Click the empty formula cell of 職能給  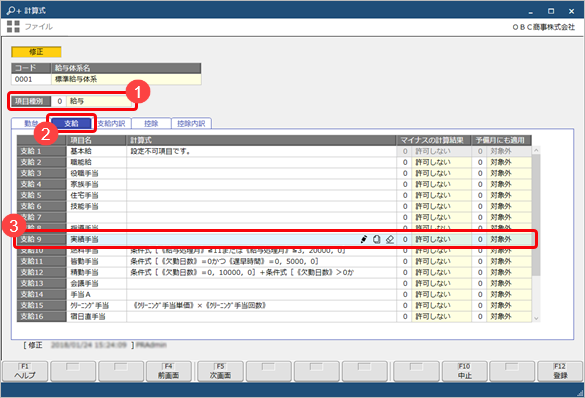pyautogui.click(x=261, y=162)
